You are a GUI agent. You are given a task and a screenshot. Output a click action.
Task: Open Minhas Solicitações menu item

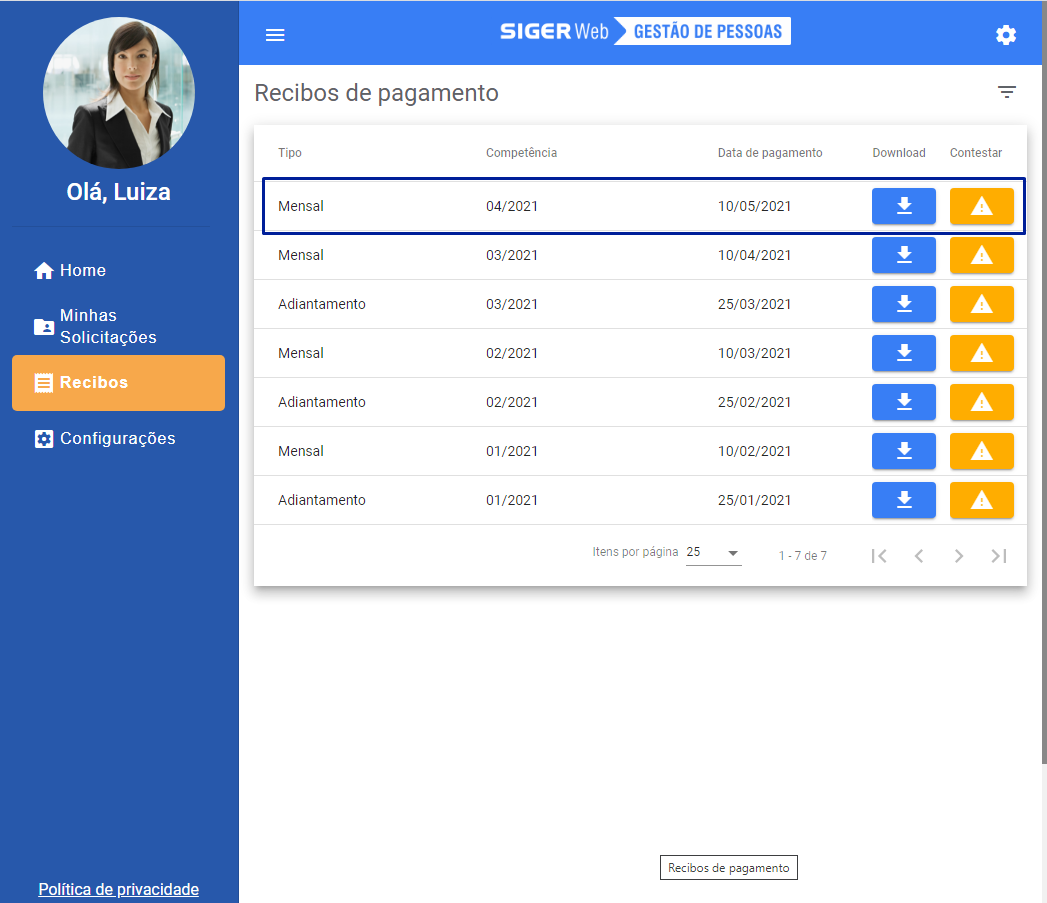(x=108, y=327)
